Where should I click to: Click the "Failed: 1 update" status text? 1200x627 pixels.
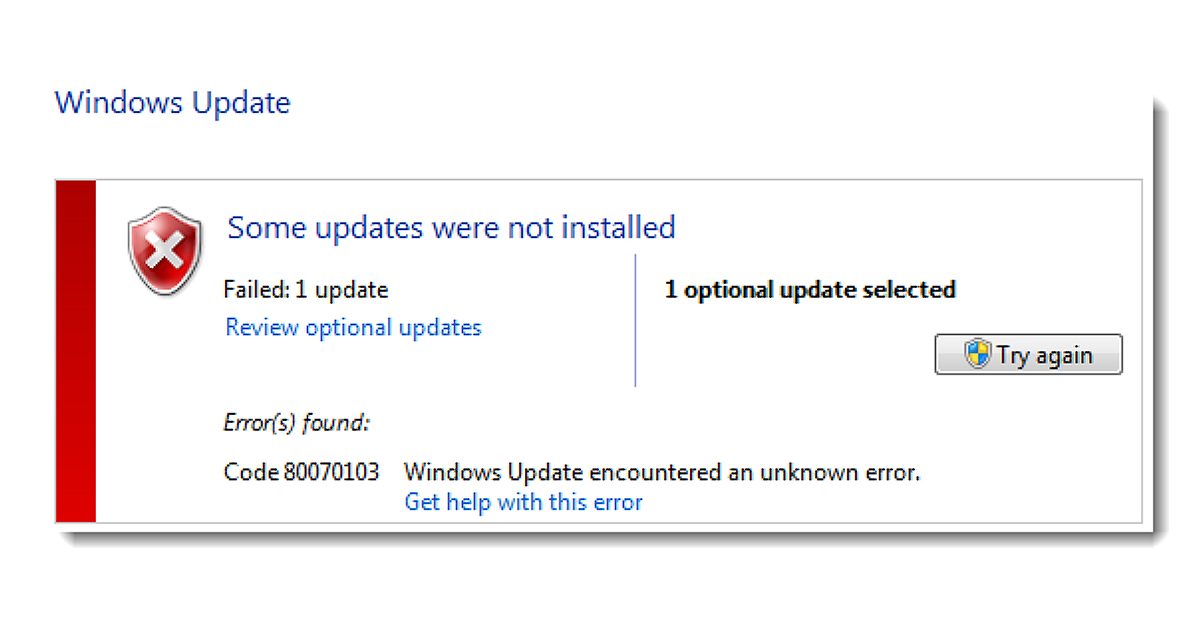click(306, 290)
